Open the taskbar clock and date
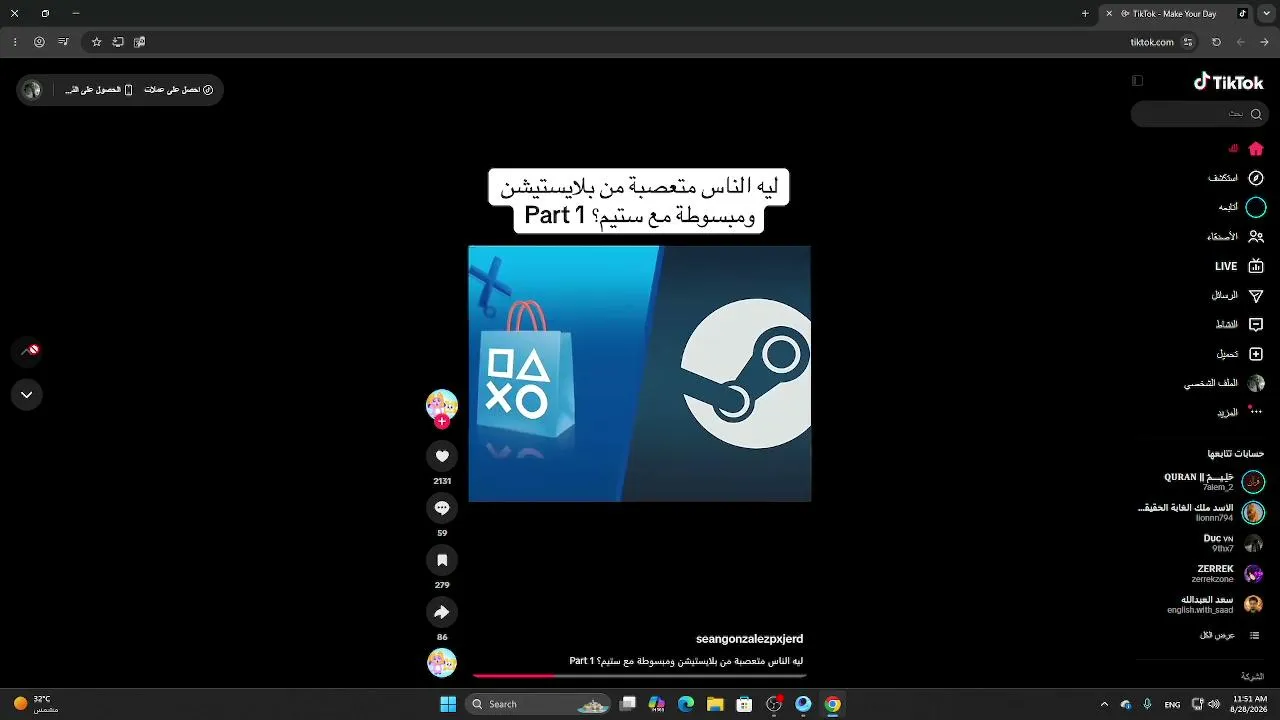 (1250, 704)
